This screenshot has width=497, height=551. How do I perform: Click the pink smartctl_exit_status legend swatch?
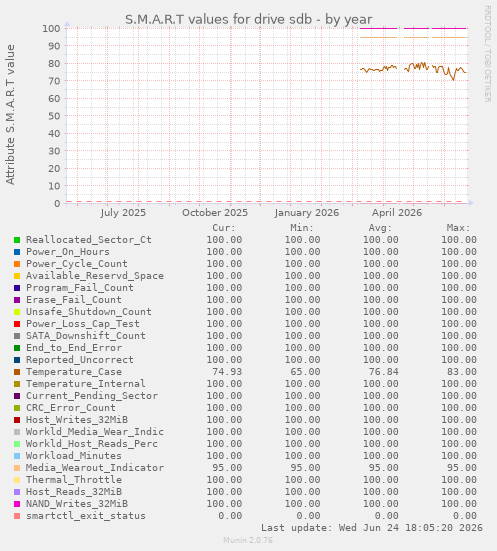click(x=17, y=516)
